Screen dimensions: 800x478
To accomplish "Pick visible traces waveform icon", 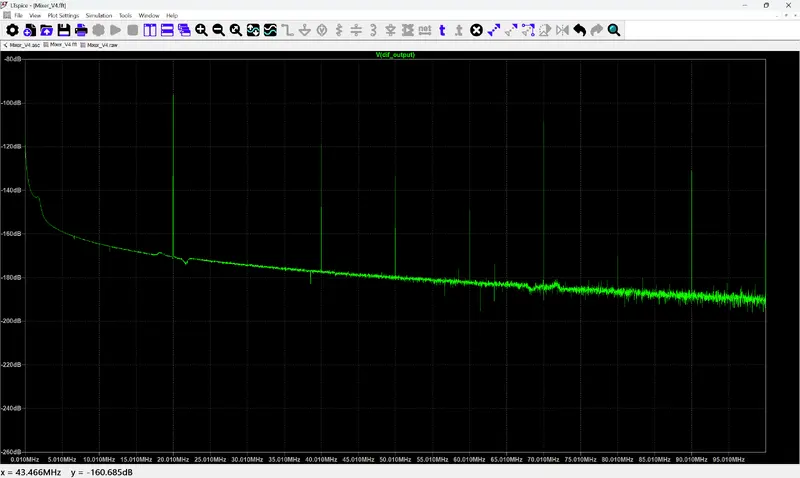I will (x=270, y=30).
